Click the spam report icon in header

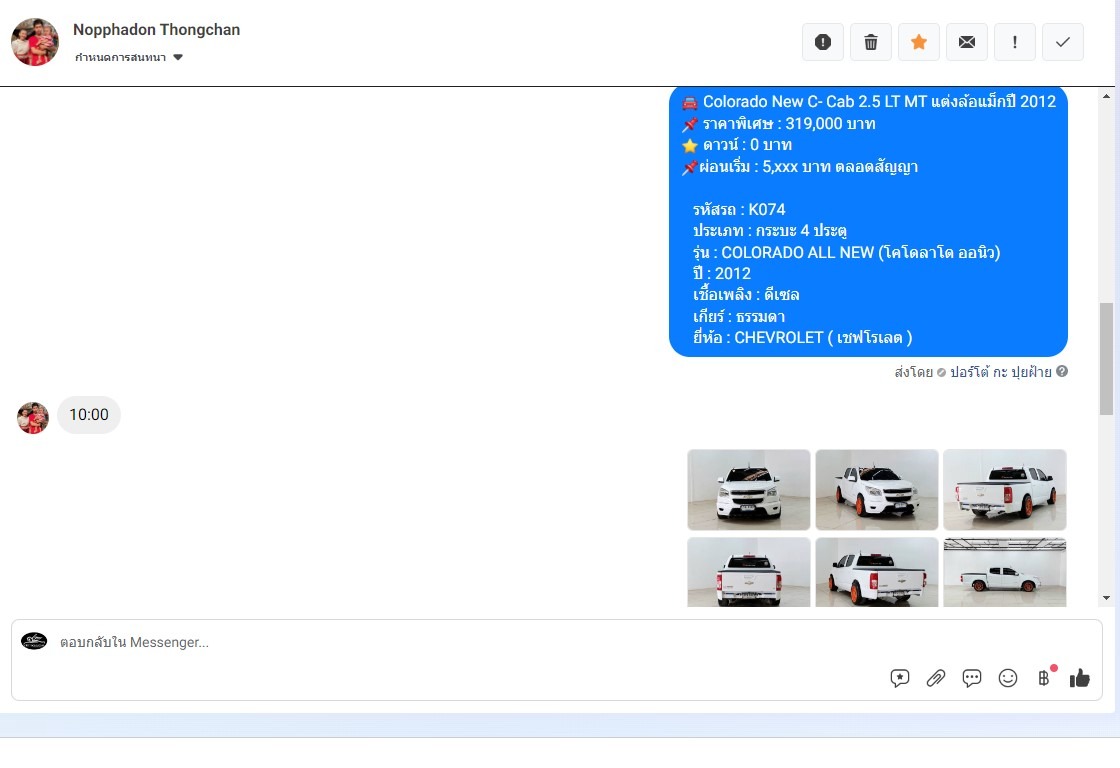click(822, 42)
